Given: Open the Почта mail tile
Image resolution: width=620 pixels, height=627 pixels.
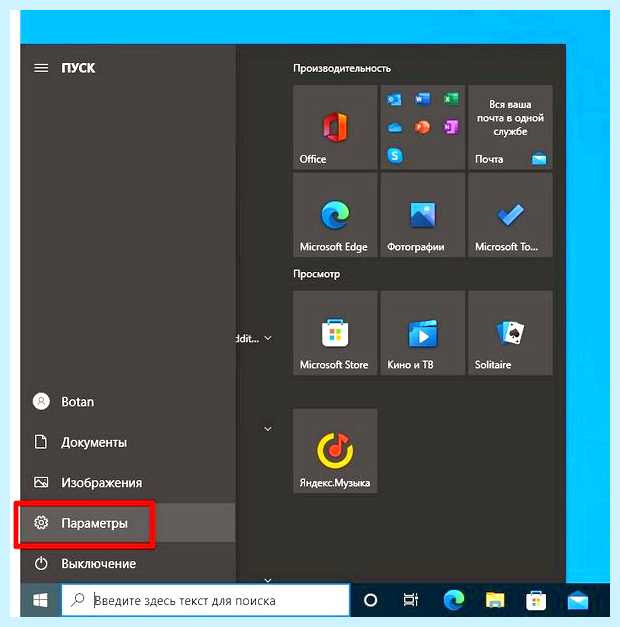Looking at the screenshot, I should click(x=510, y=127).
